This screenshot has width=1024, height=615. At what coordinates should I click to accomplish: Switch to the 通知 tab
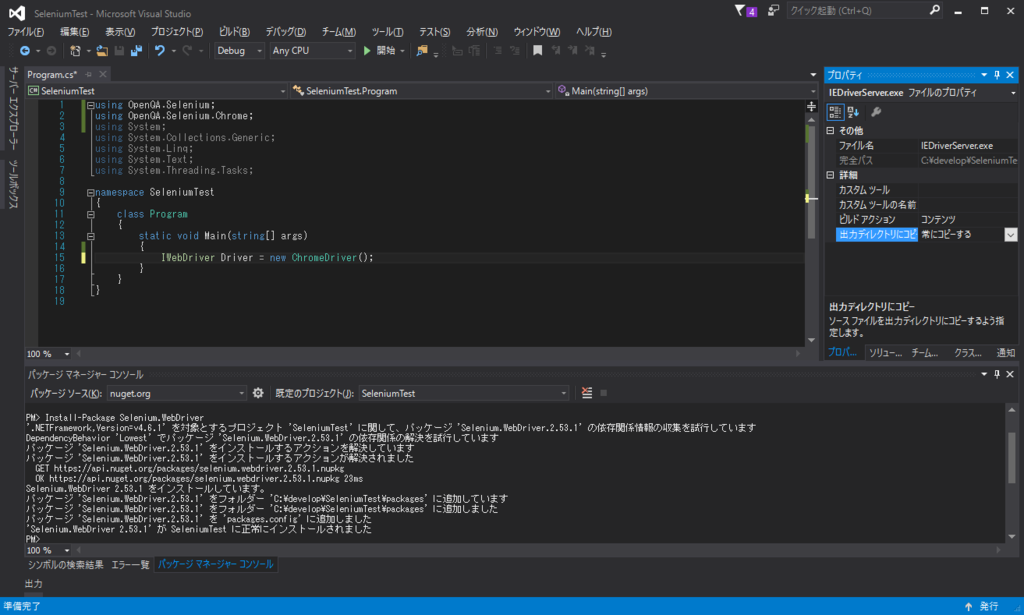pos(1006,353)
